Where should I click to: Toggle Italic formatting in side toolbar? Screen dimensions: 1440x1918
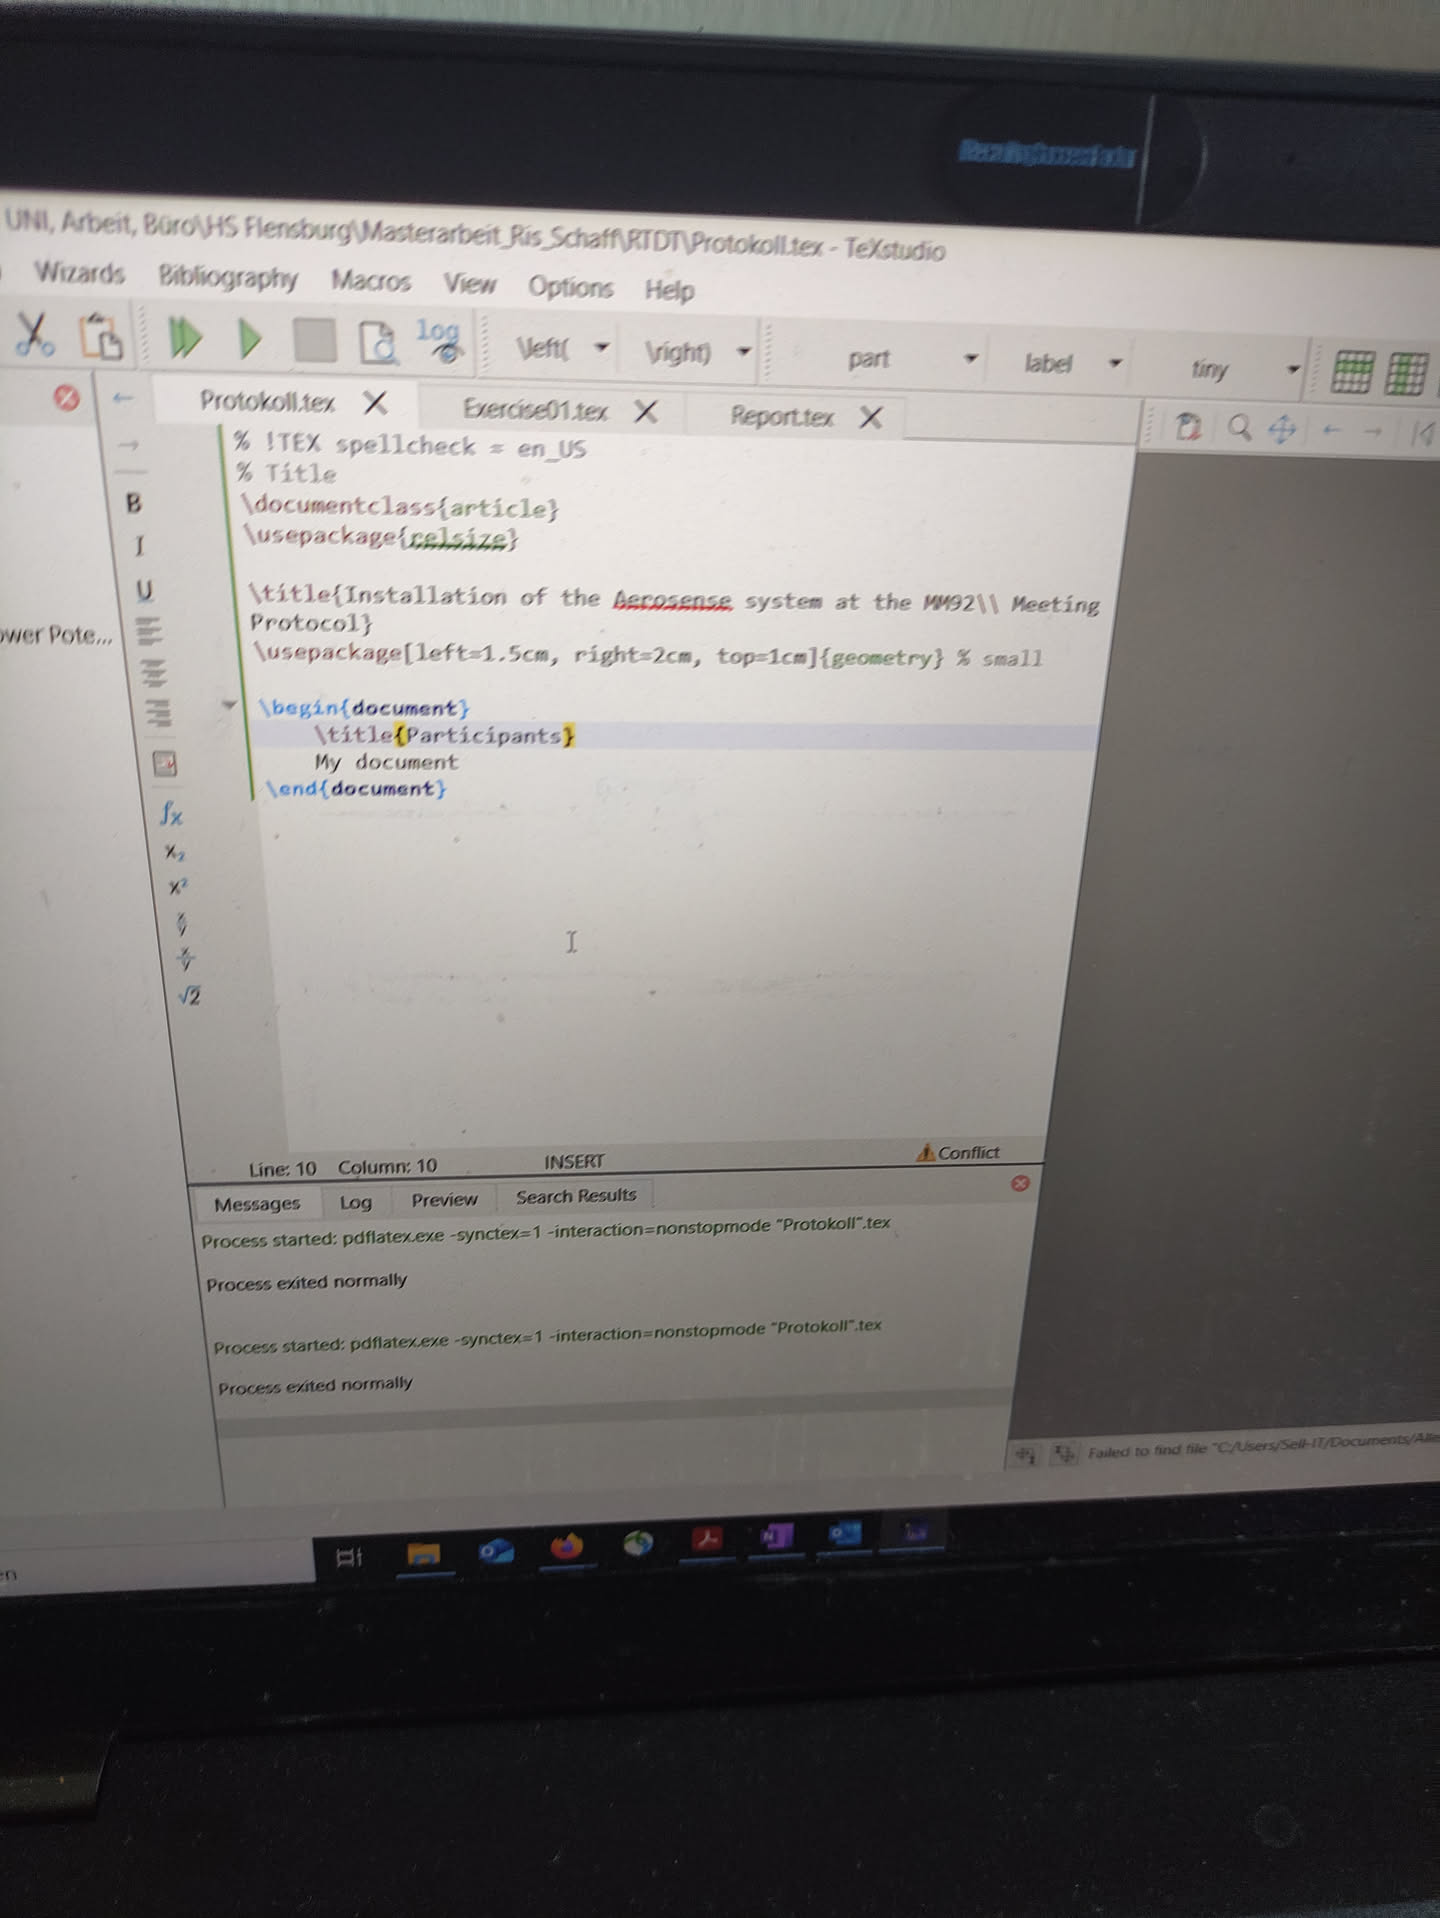point(139,546)
